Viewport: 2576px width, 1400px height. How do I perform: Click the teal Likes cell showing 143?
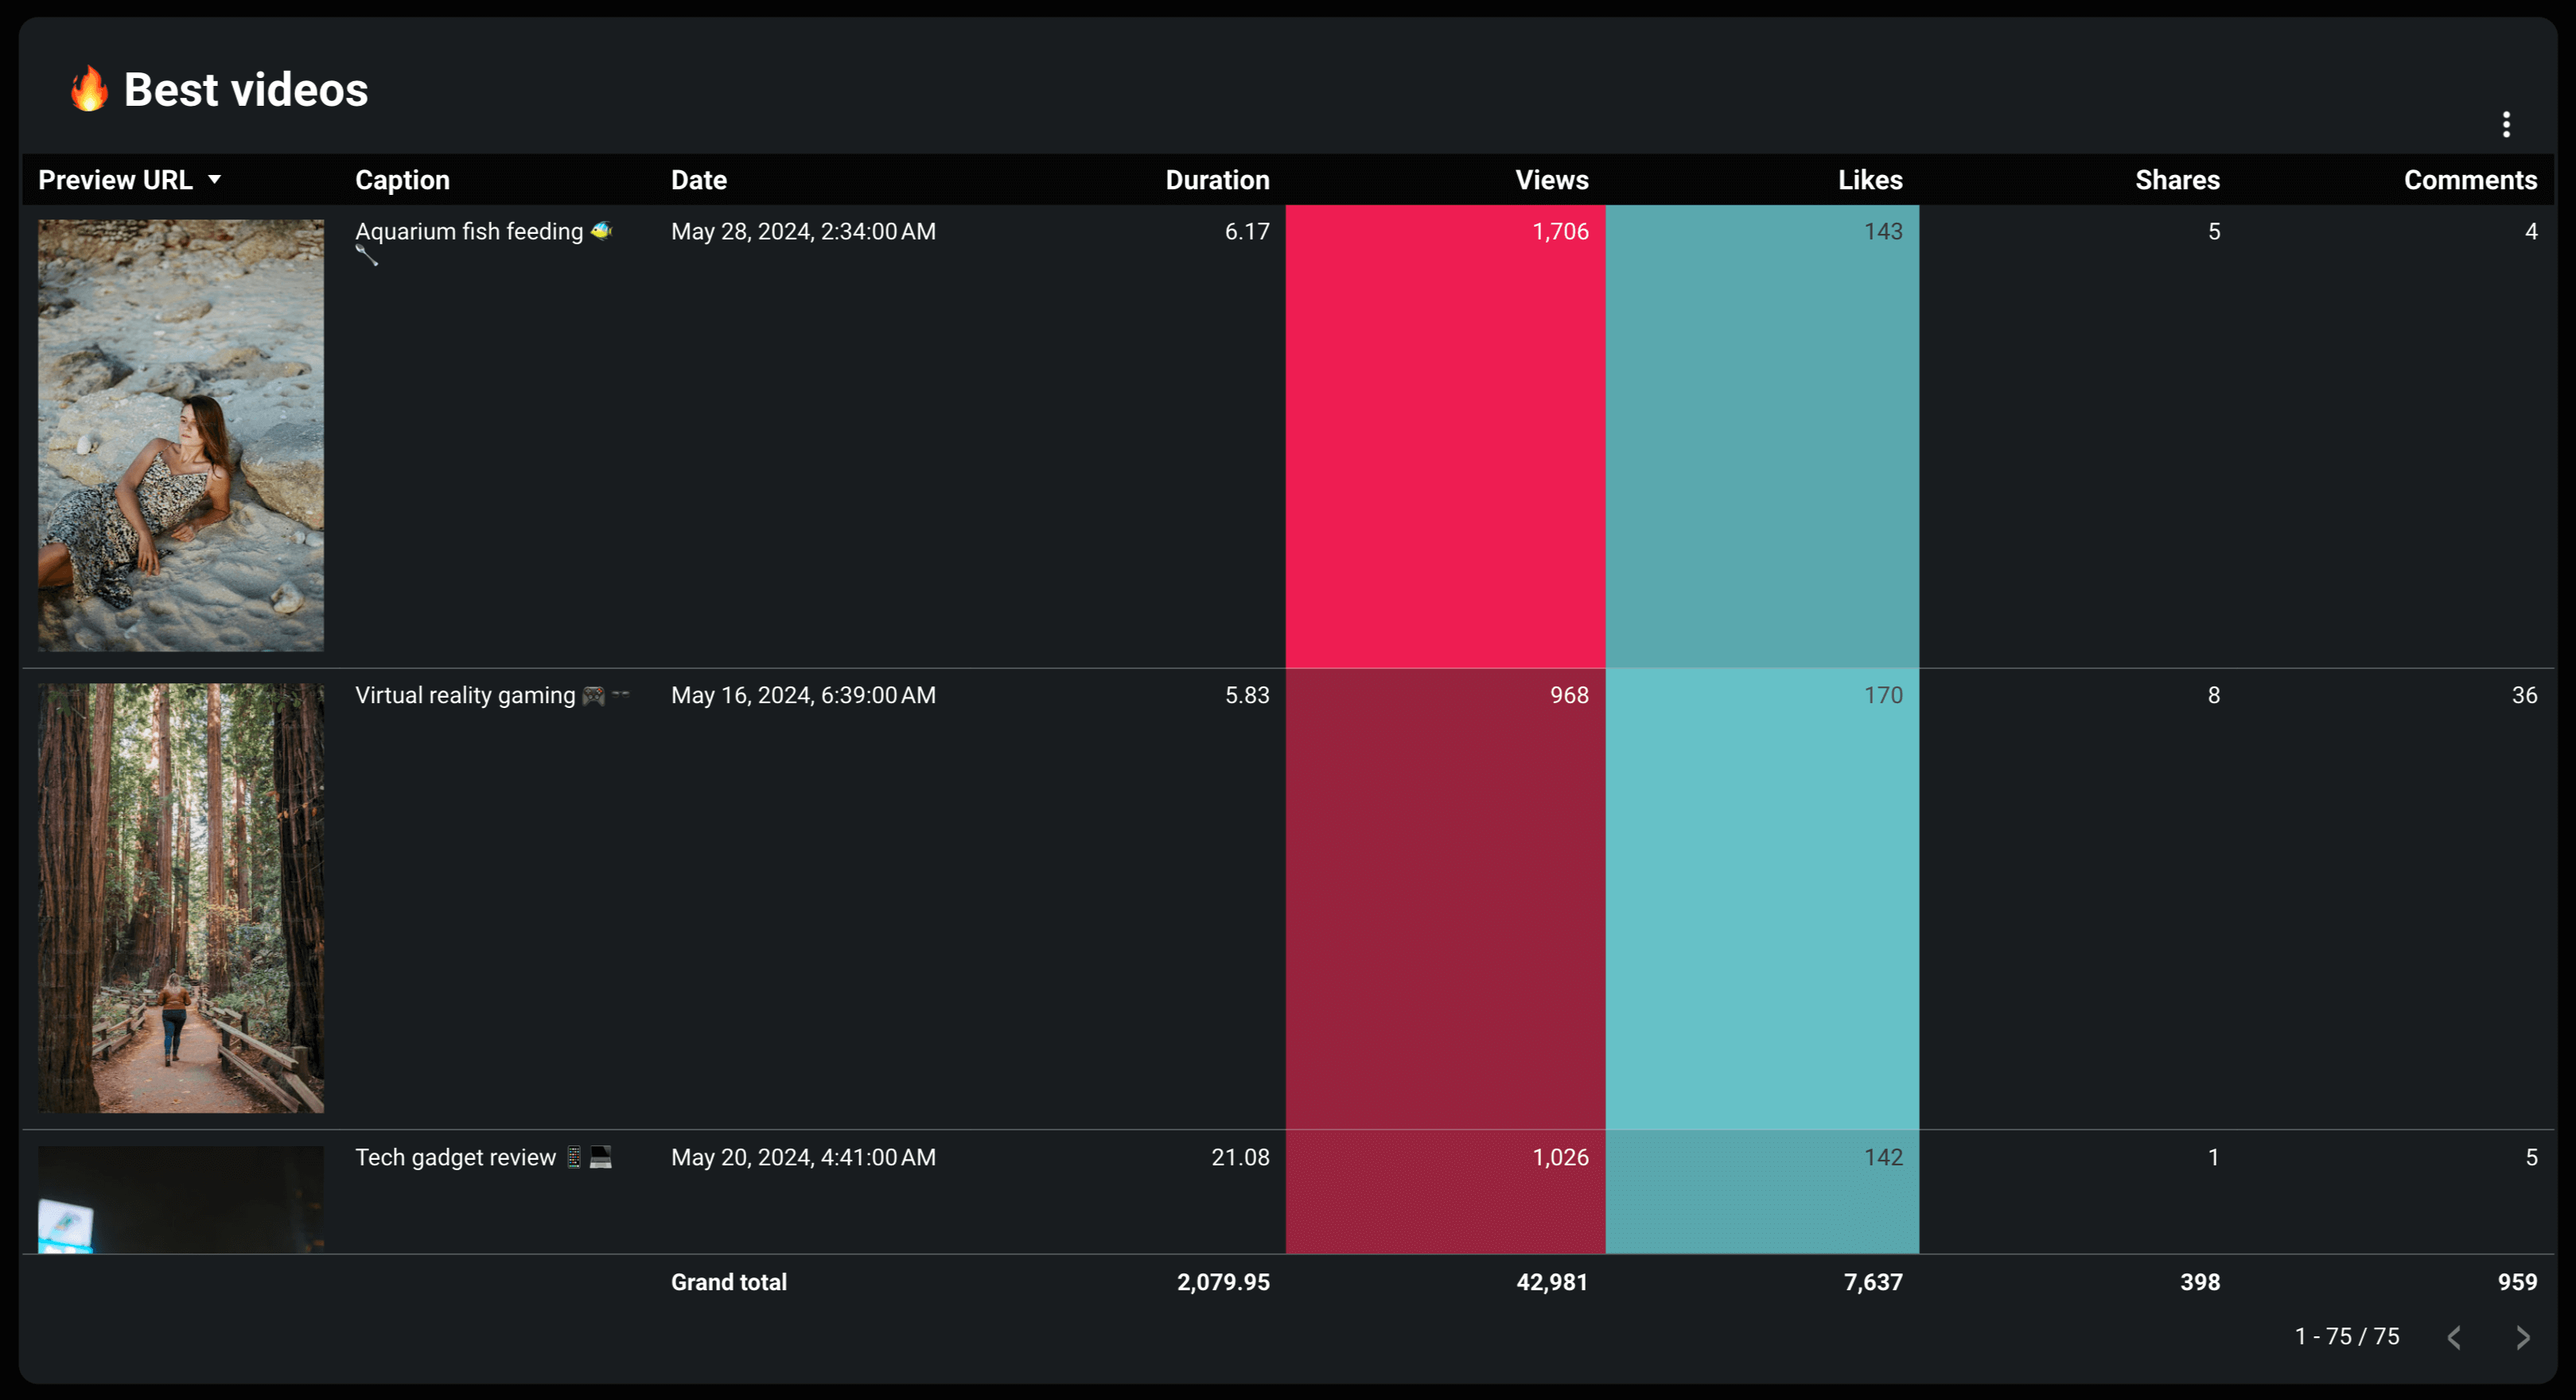pyautogui.click(x=1762, y=436)
